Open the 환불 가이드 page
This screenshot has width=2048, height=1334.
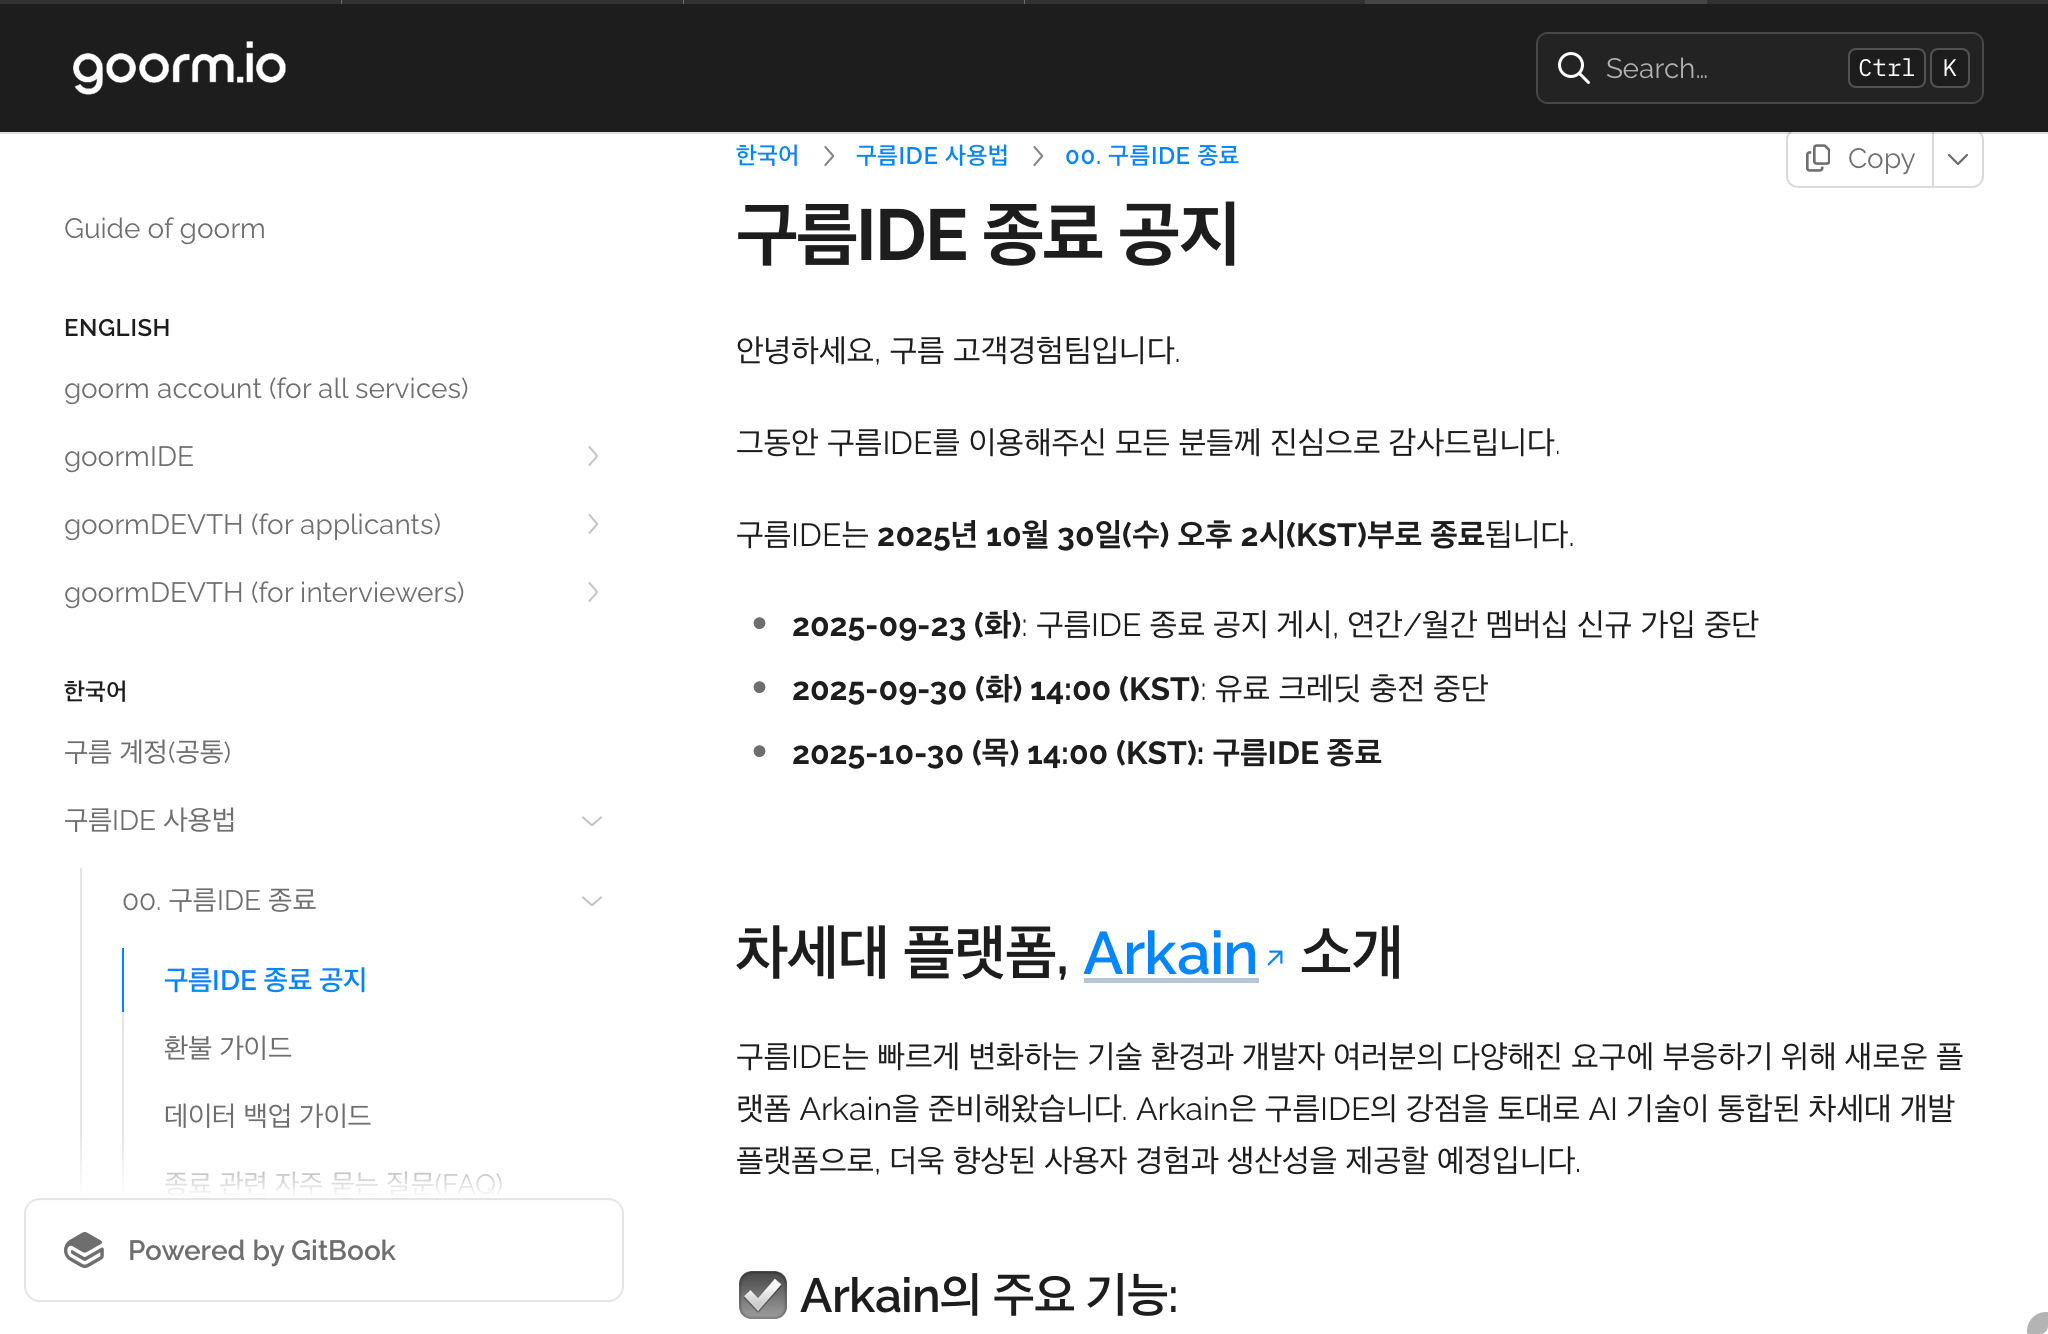pos(228,1047)
